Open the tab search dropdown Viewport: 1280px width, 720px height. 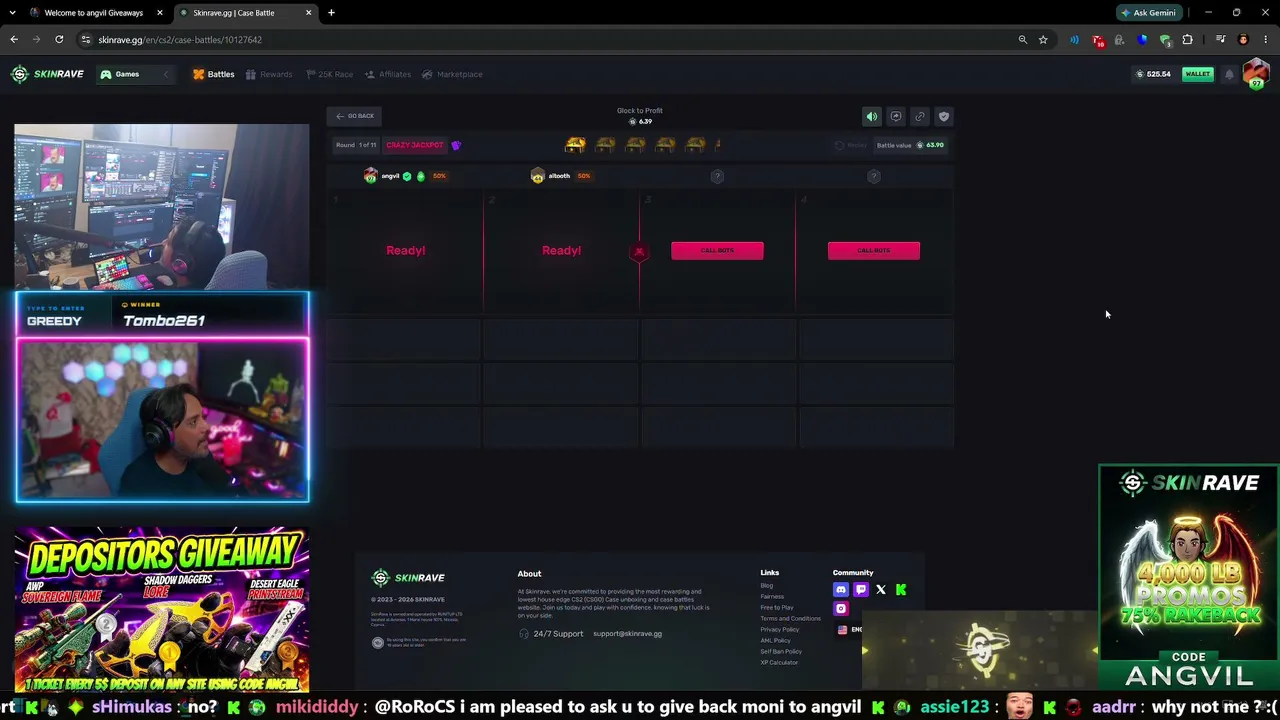click(x=13, y=13)
